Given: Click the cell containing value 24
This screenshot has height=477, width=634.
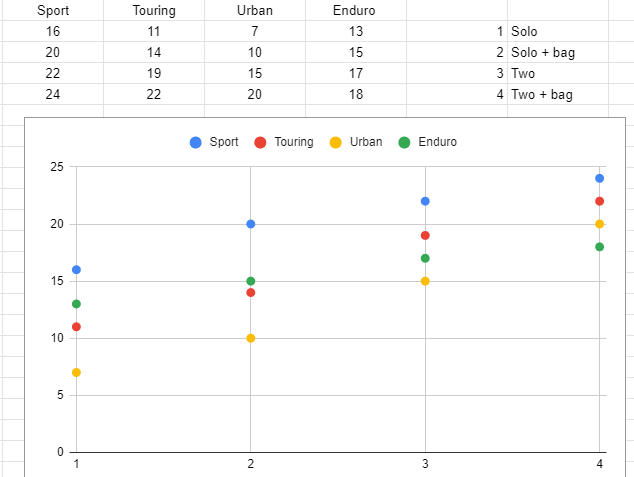Looking at the screenshot, I should (x=53, y=94).
